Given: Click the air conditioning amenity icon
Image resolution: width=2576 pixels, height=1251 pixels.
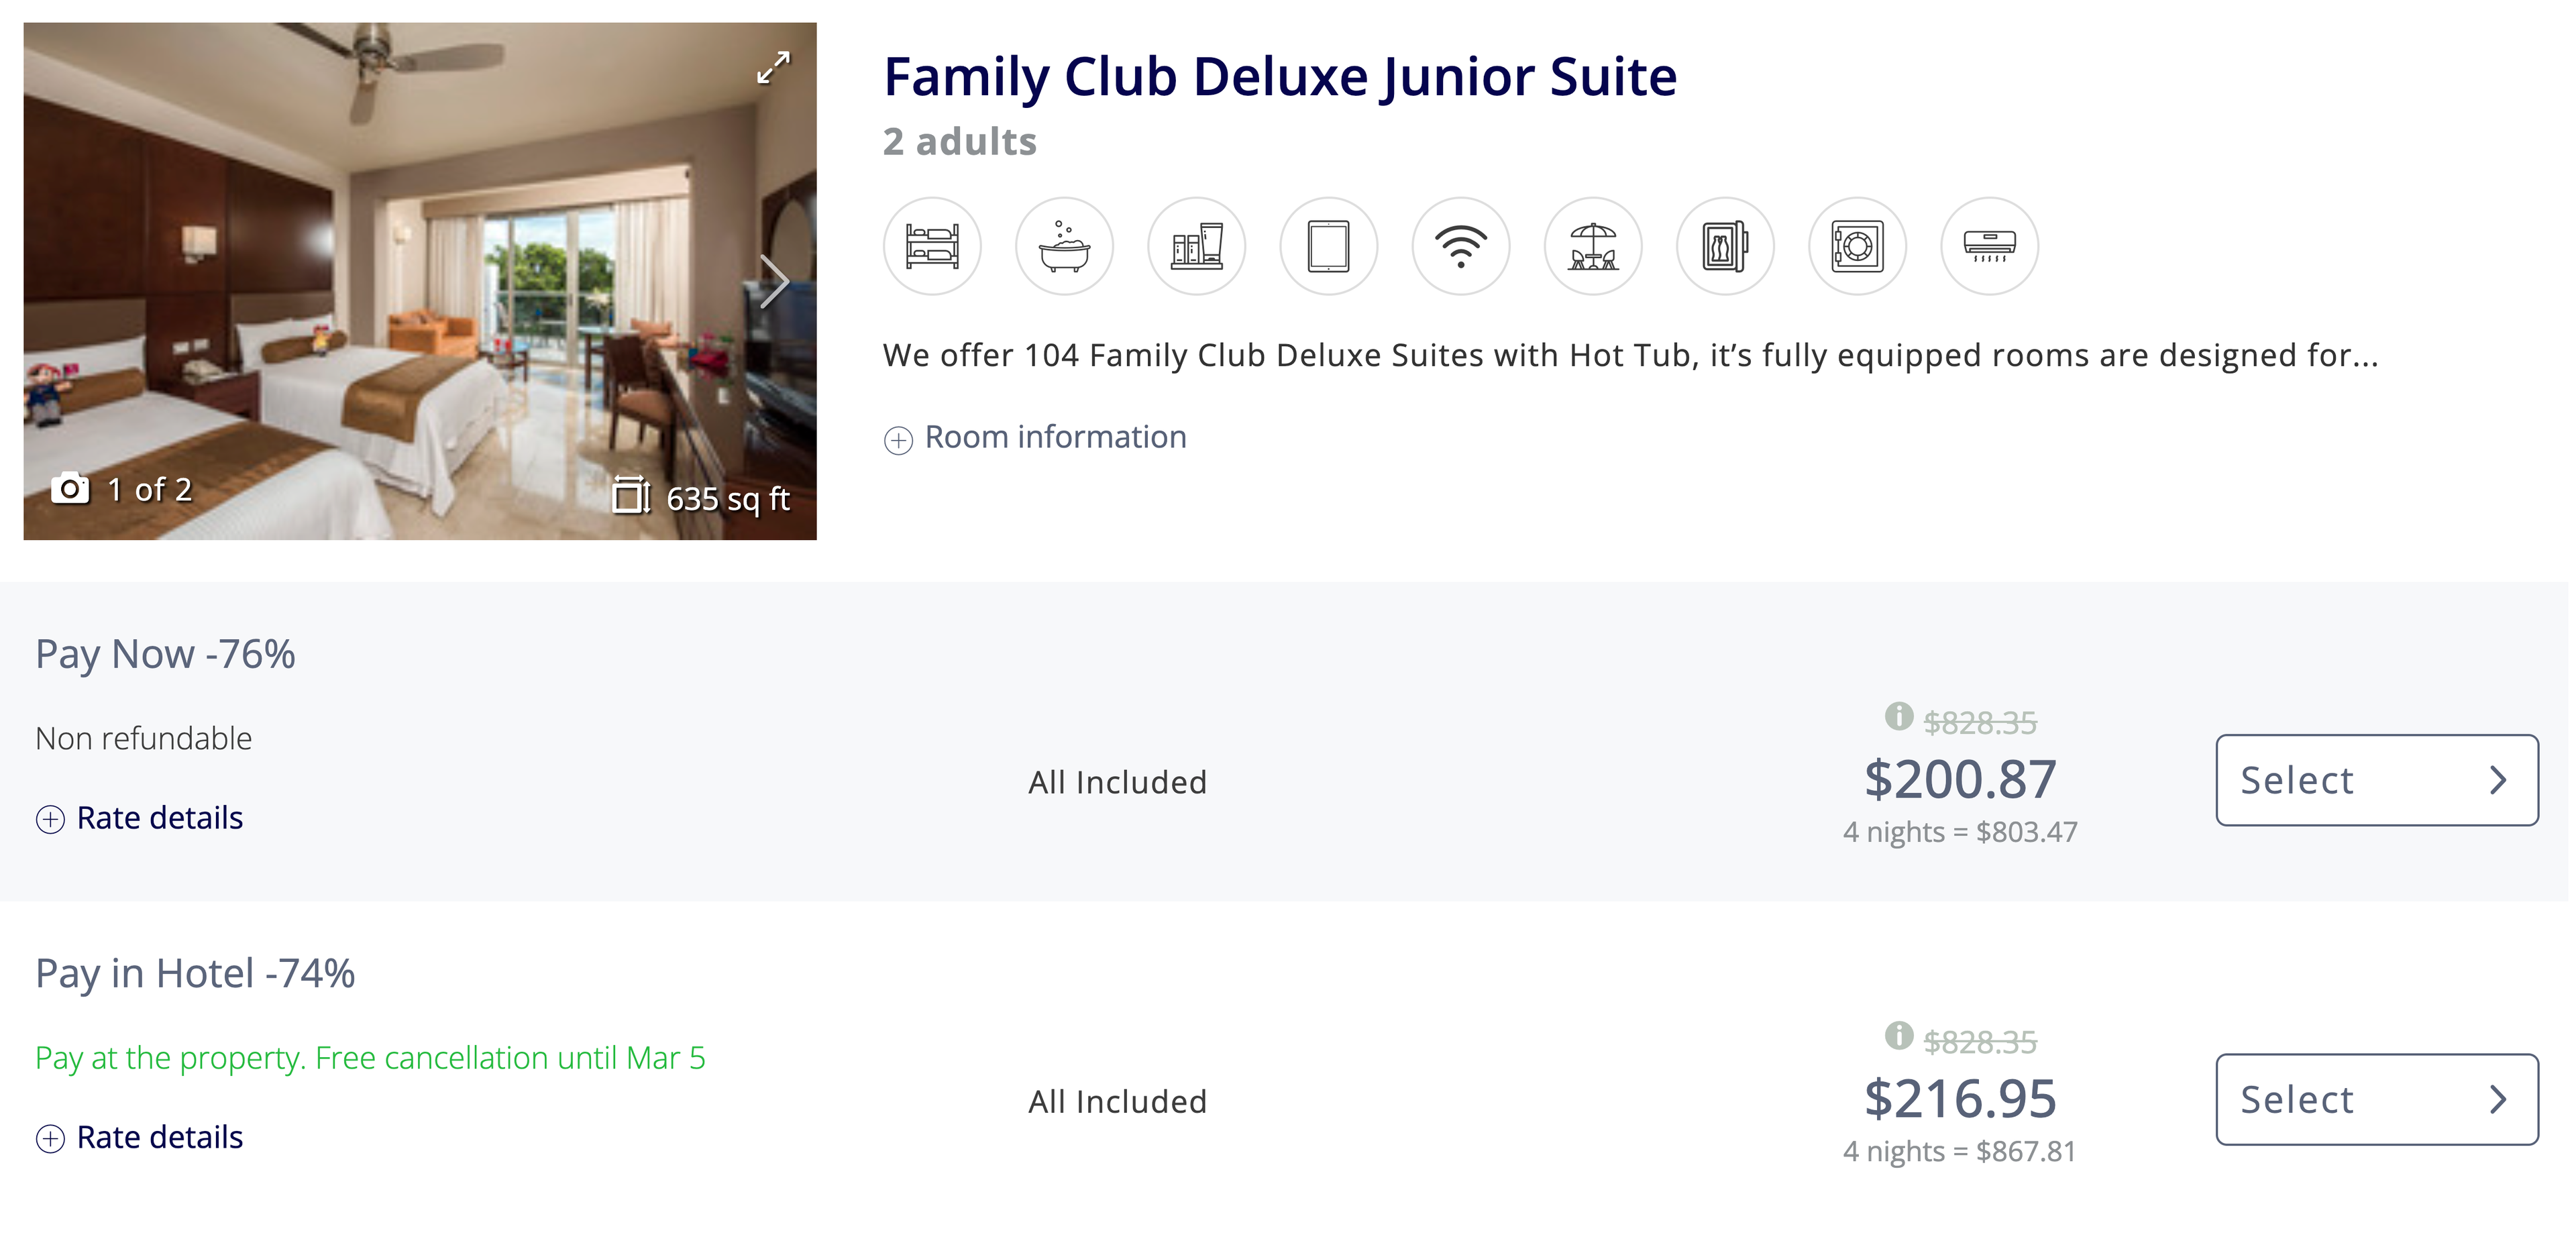Looking at the screenshot, I should click(x=1989, y=246).
